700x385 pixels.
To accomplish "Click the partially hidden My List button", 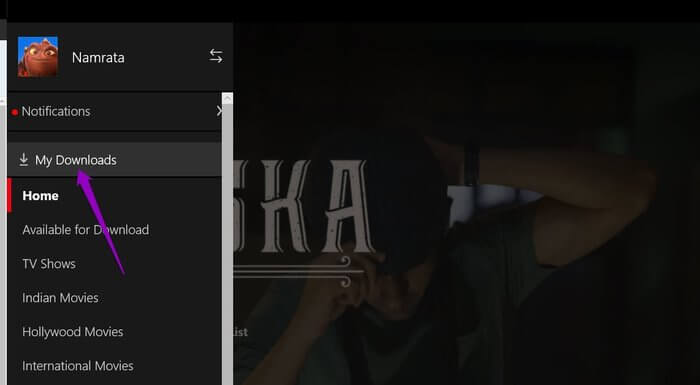I will pos(240,332).
